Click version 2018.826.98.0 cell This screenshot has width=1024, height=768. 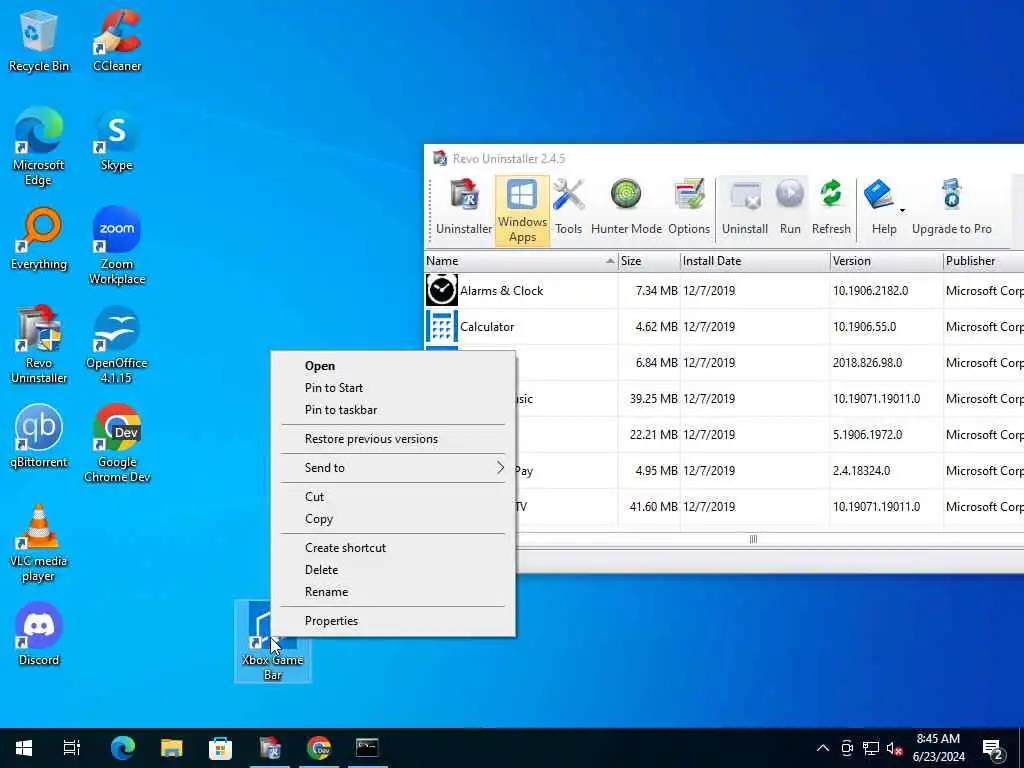click(x=867, y=362)
